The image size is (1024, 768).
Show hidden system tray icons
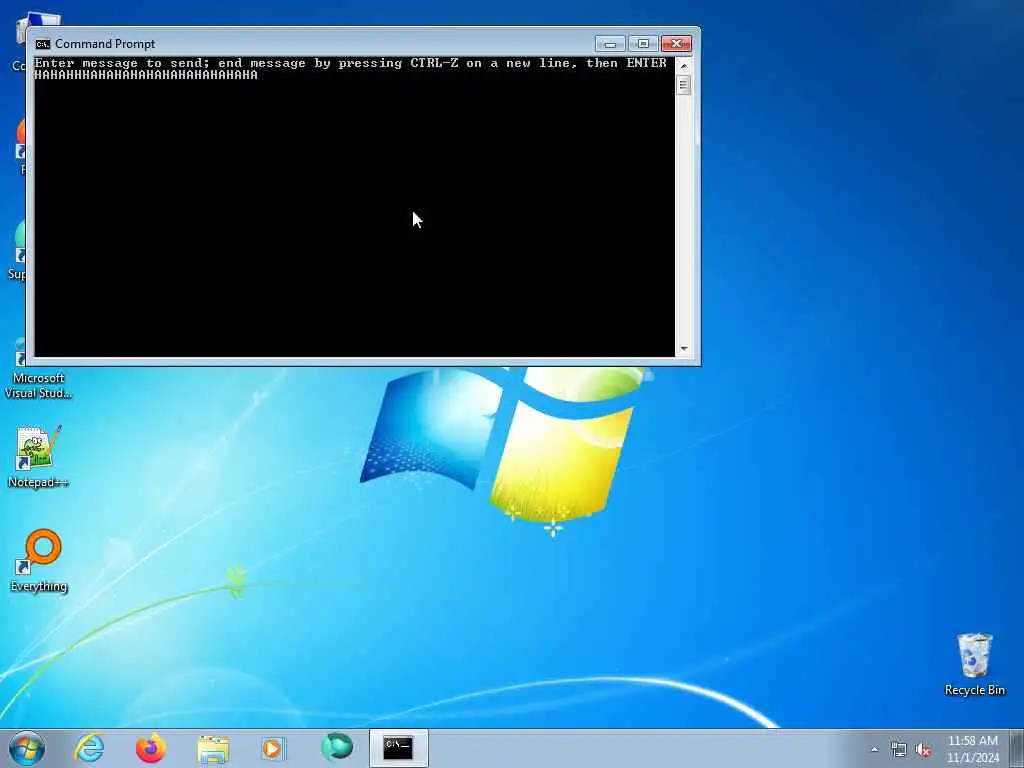pyautogui.click(x=874, y=749)
